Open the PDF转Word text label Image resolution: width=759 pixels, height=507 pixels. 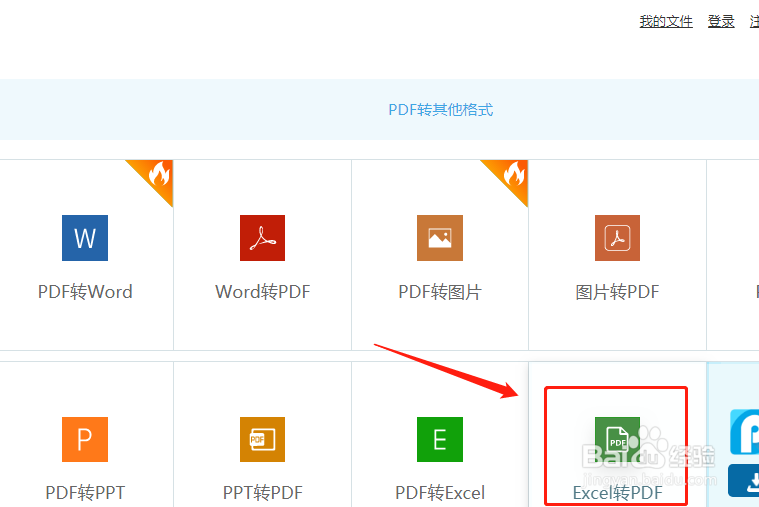pos(85,292)
